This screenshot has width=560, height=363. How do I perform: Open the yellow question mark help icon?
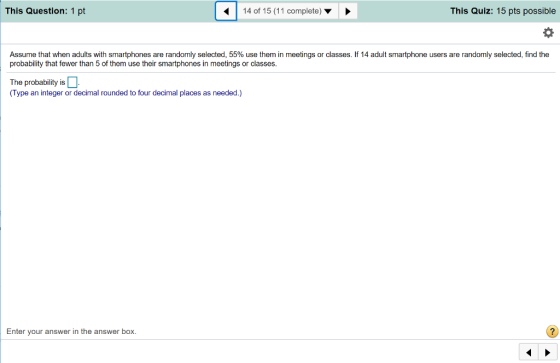click(x=552, y=331)
